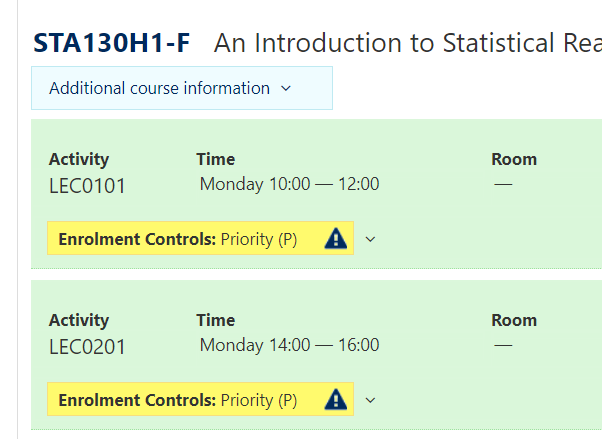Click the Monday 14:00 — 16:00 time slot
The image size is (602, 439).
pos(289,345)
